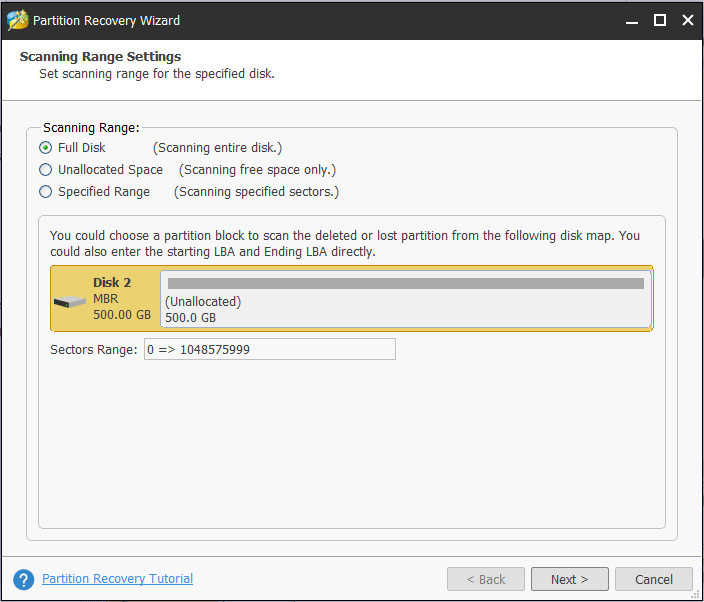Click the Scanning Range Settings heading
The image size is (704, 602).
coord(100,57)
